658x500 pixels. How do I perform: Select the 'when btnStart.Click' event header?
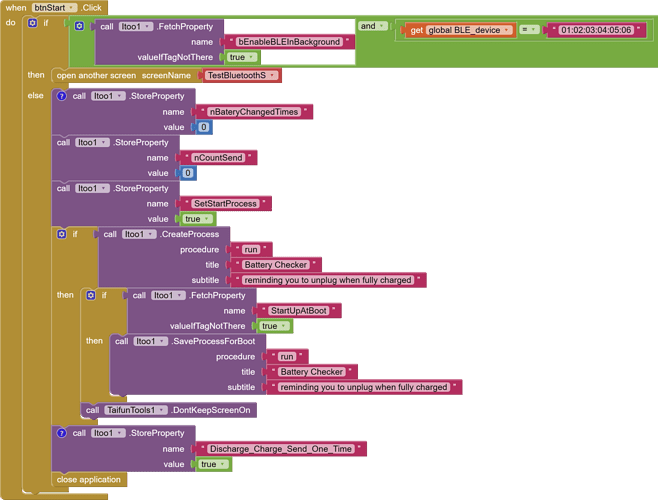pyautogui.click(x=54, y=8)
